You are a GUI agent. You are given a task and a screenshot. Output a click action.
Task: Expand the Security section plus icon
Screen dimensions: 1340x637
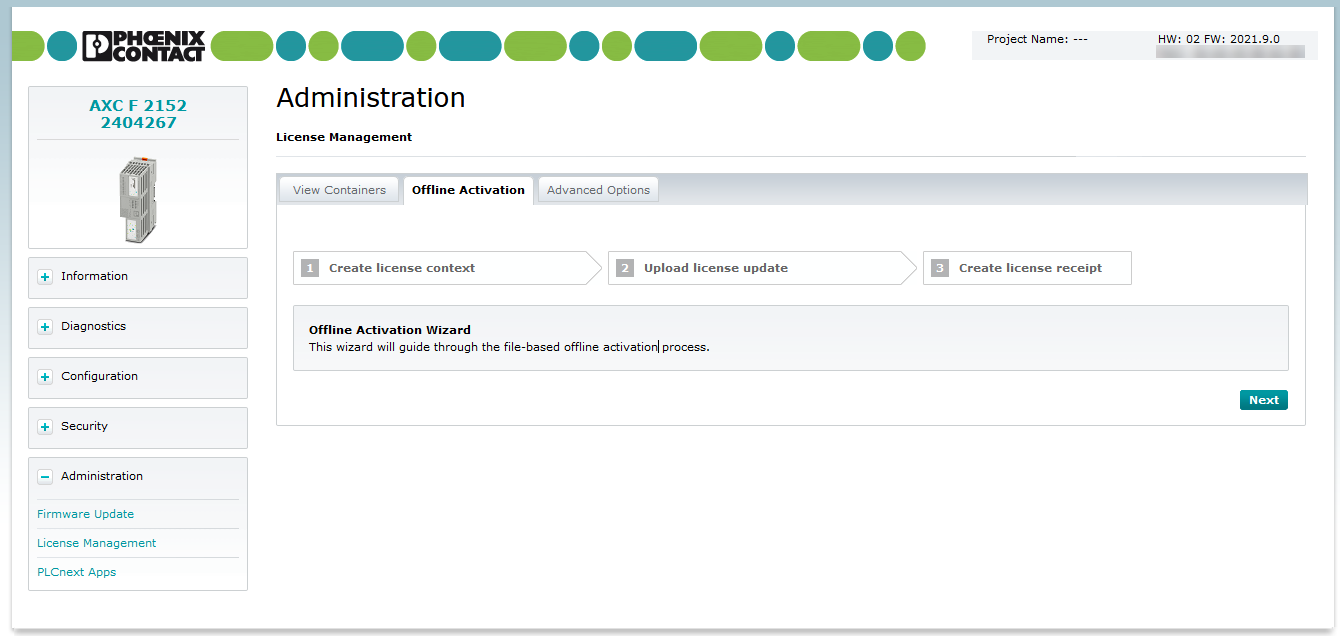(45, 427)
